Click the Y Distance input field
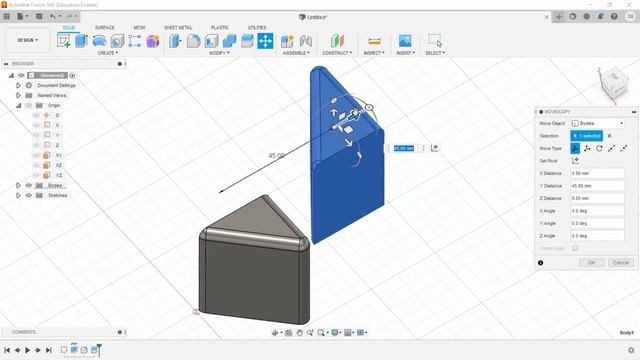Image resolution: width=640 pixels, height=360 pixels. [x=598, y=186]
